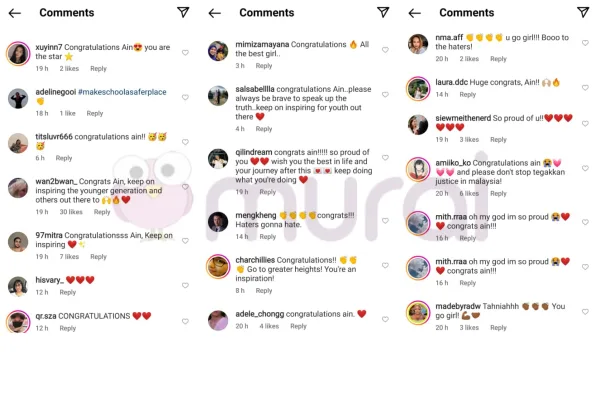Reply to madebyradw's comment
This screenshot has width=600, height=400.
498,328
